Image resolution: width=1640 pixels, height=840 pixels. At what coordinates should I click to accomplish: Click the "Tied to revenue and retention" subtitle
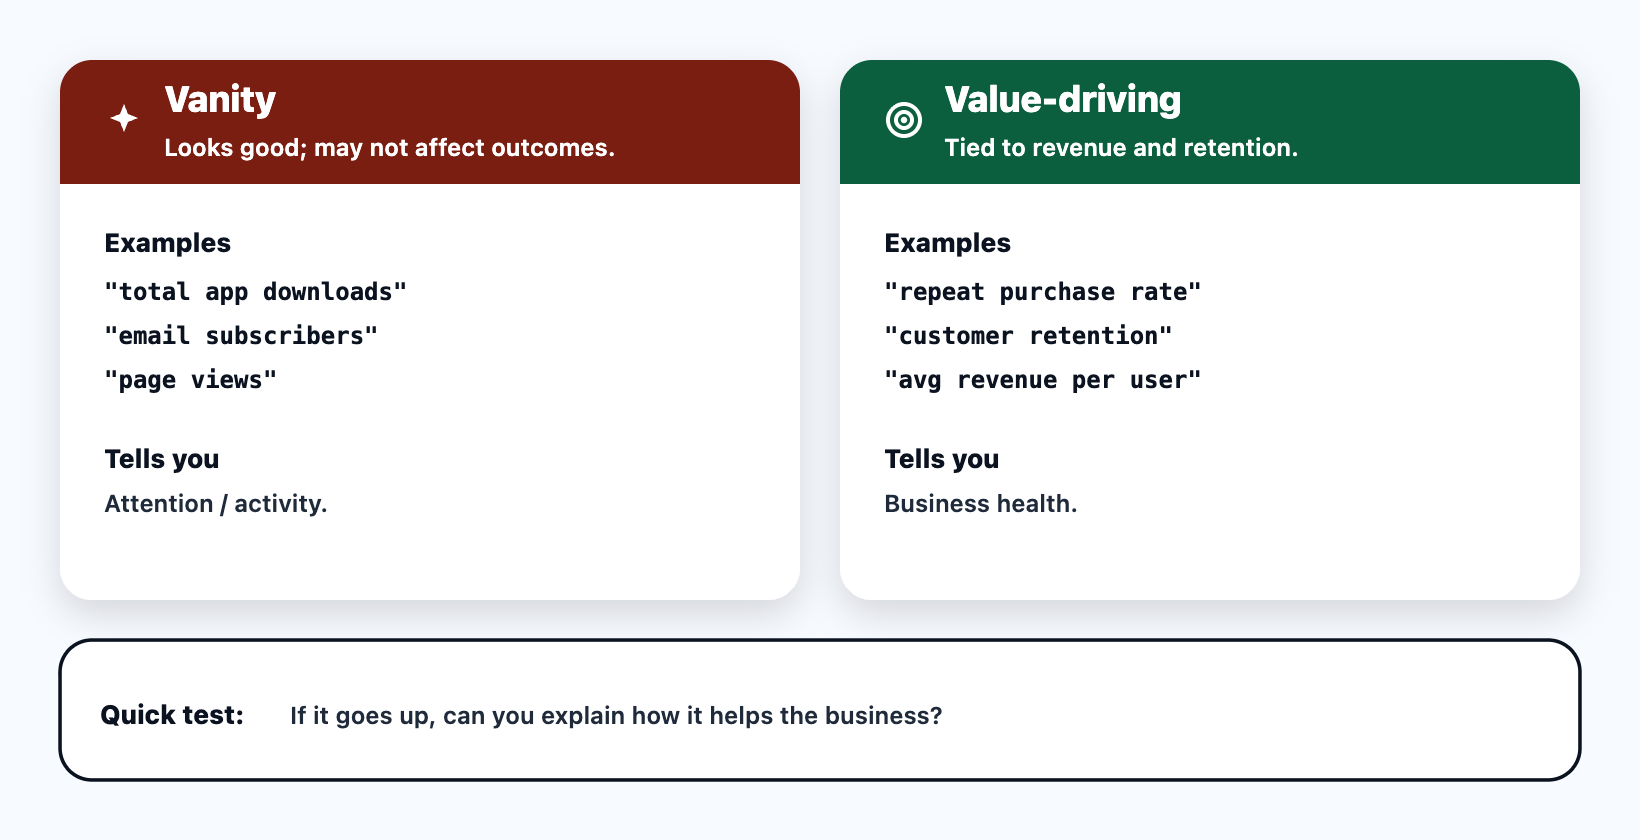(1120, 148)
